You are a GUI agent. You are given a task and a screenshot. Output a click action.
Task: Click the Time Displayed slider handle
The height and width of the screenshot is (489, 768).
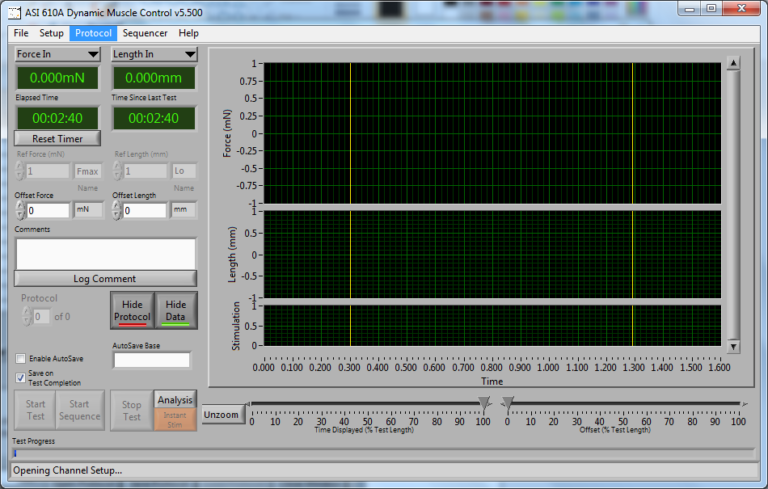pyautogui.click(x=485, y=403)
